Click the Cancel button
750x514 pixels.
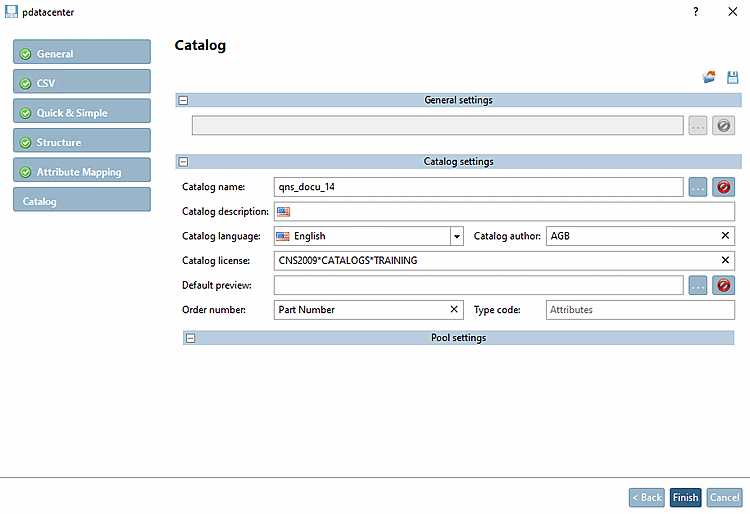pyautogui.click(x=724, y=497)
